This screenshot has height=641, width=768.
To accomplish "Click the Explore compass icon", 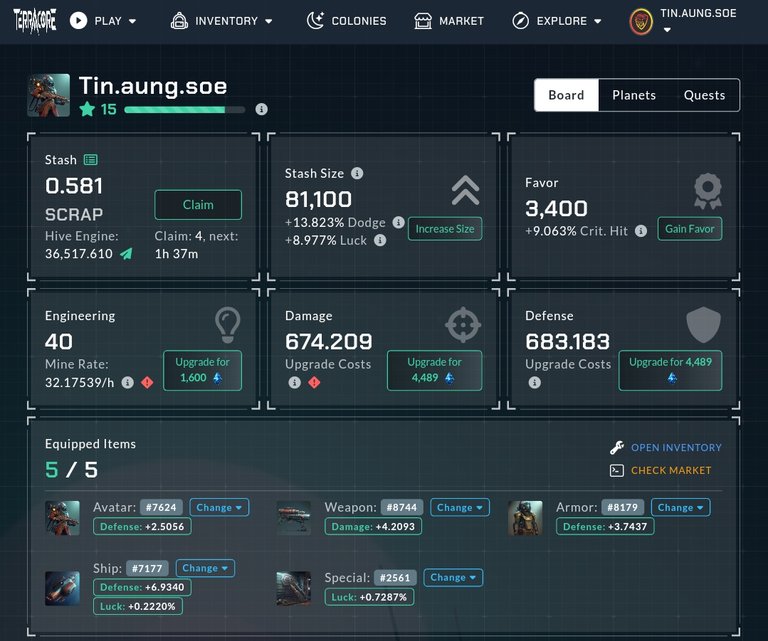I will tap(520, 21).
